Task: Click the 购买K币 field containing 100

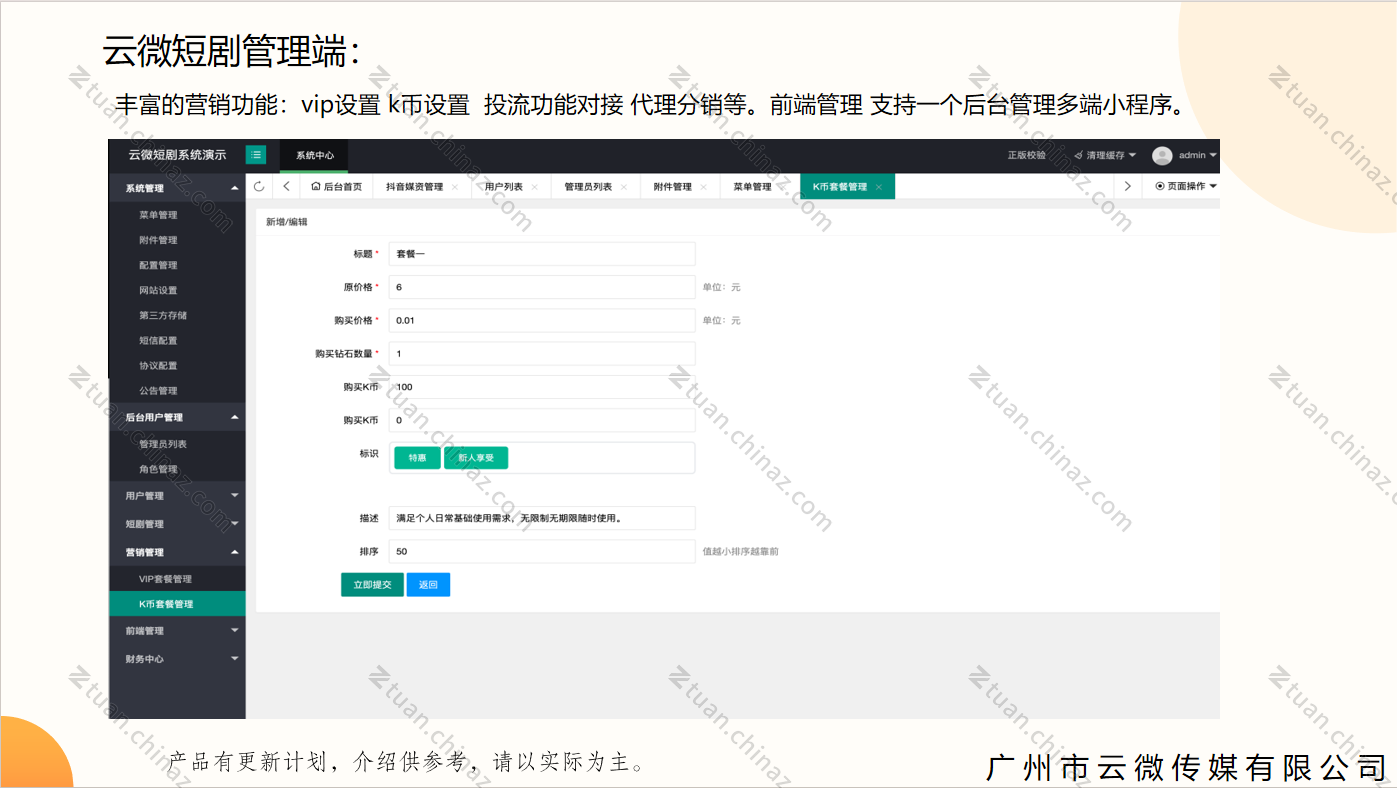Action: (541, 387)
